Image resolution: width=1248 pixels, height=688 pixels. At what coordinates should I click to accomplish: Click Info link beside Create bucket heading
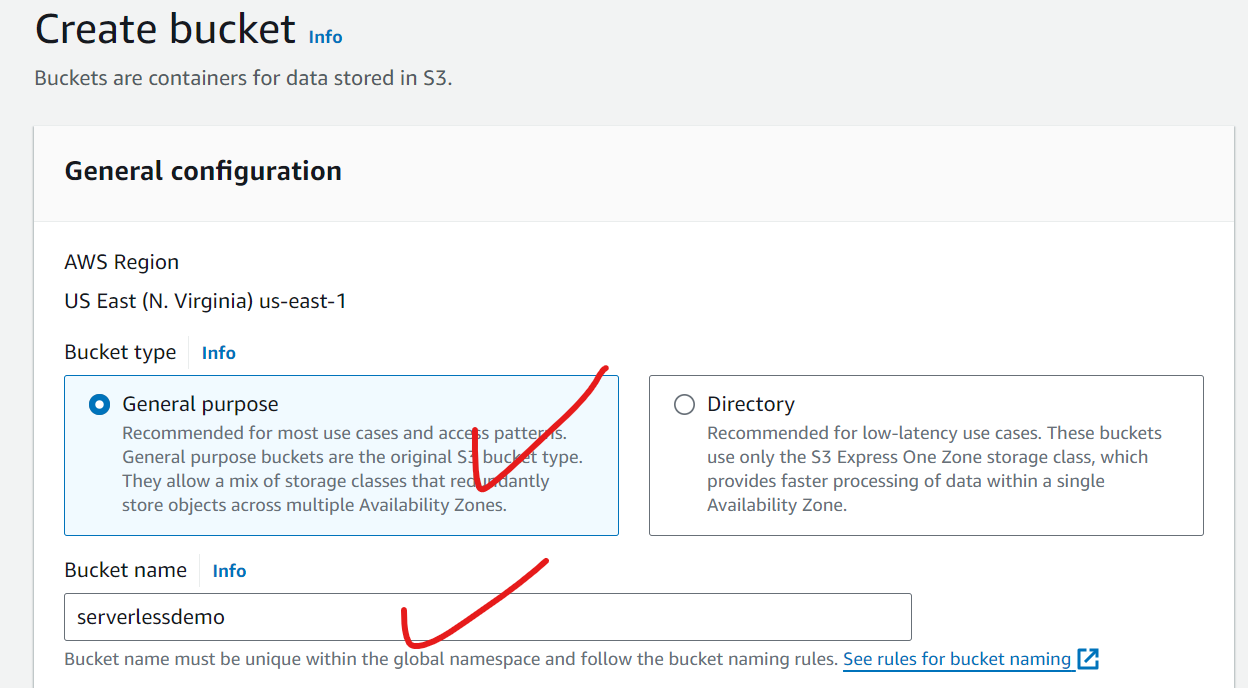point(325,37)
